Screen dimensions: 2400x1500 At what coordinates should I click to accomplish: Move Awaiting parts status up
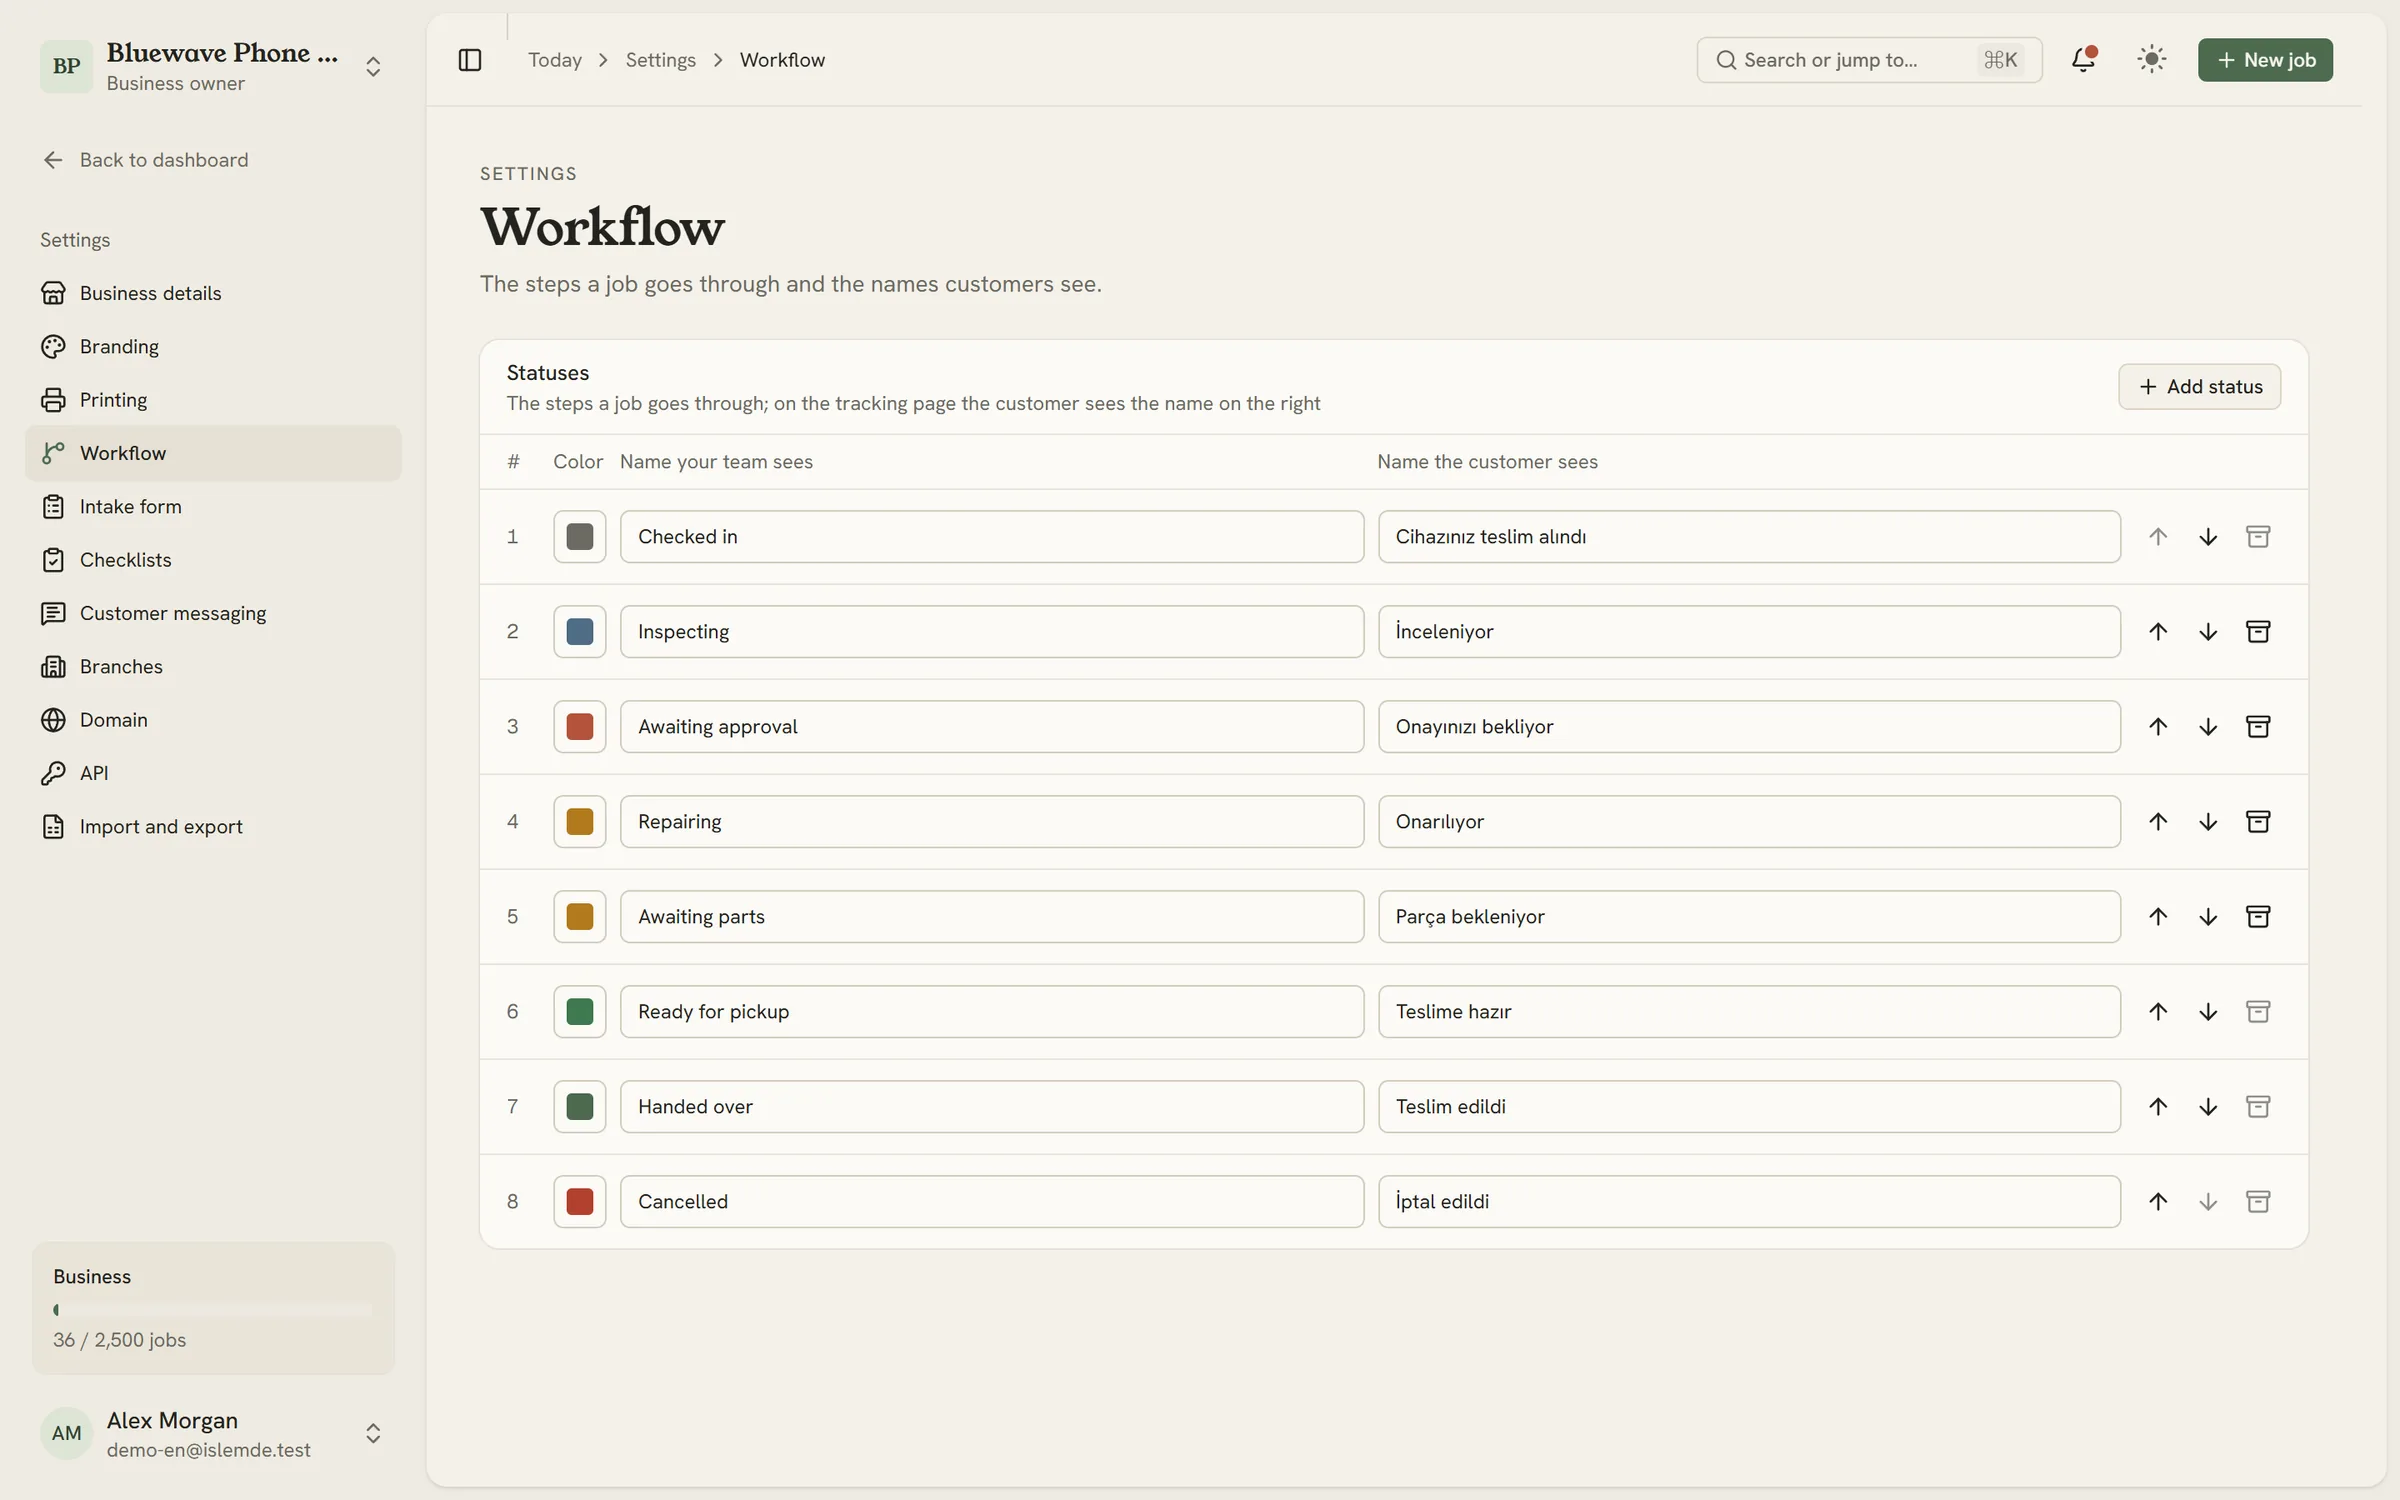pyautogui.click(x=2158, y=917)
